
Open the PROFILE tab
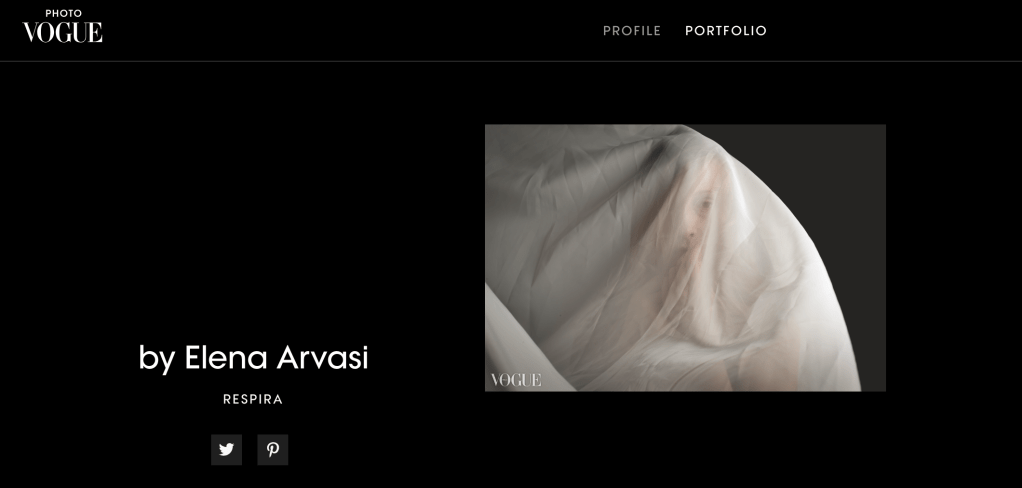(632, 31)
